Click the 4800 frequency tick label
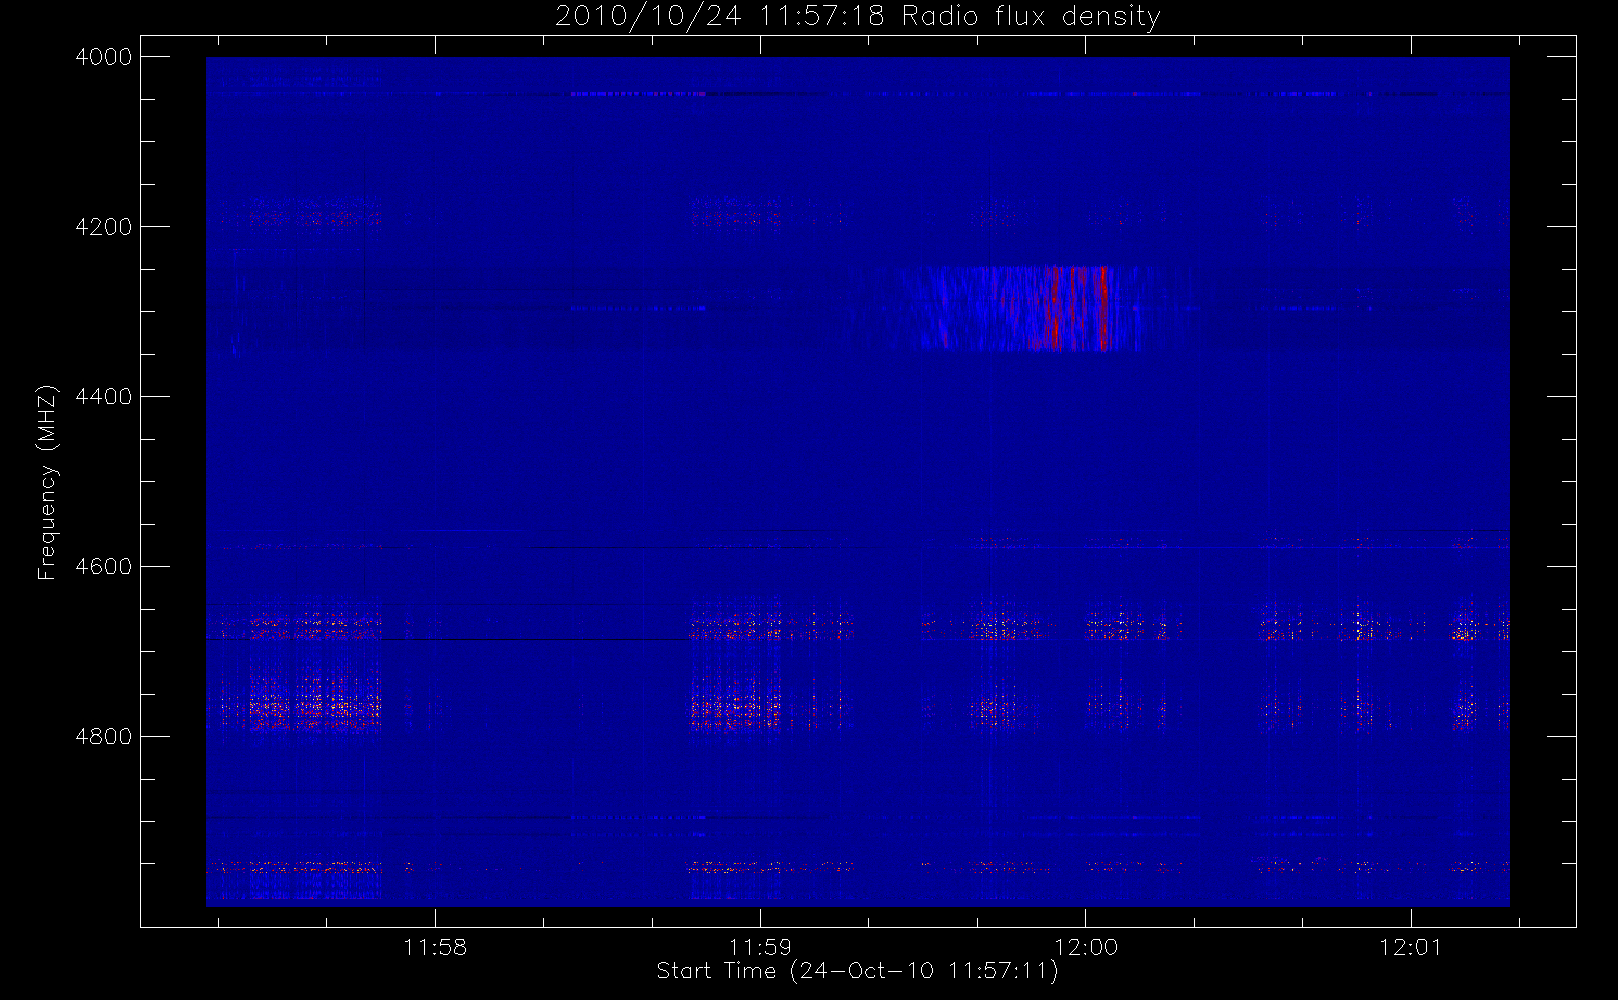Screen dimensions: 1618x1000 (x=104, y=737)
